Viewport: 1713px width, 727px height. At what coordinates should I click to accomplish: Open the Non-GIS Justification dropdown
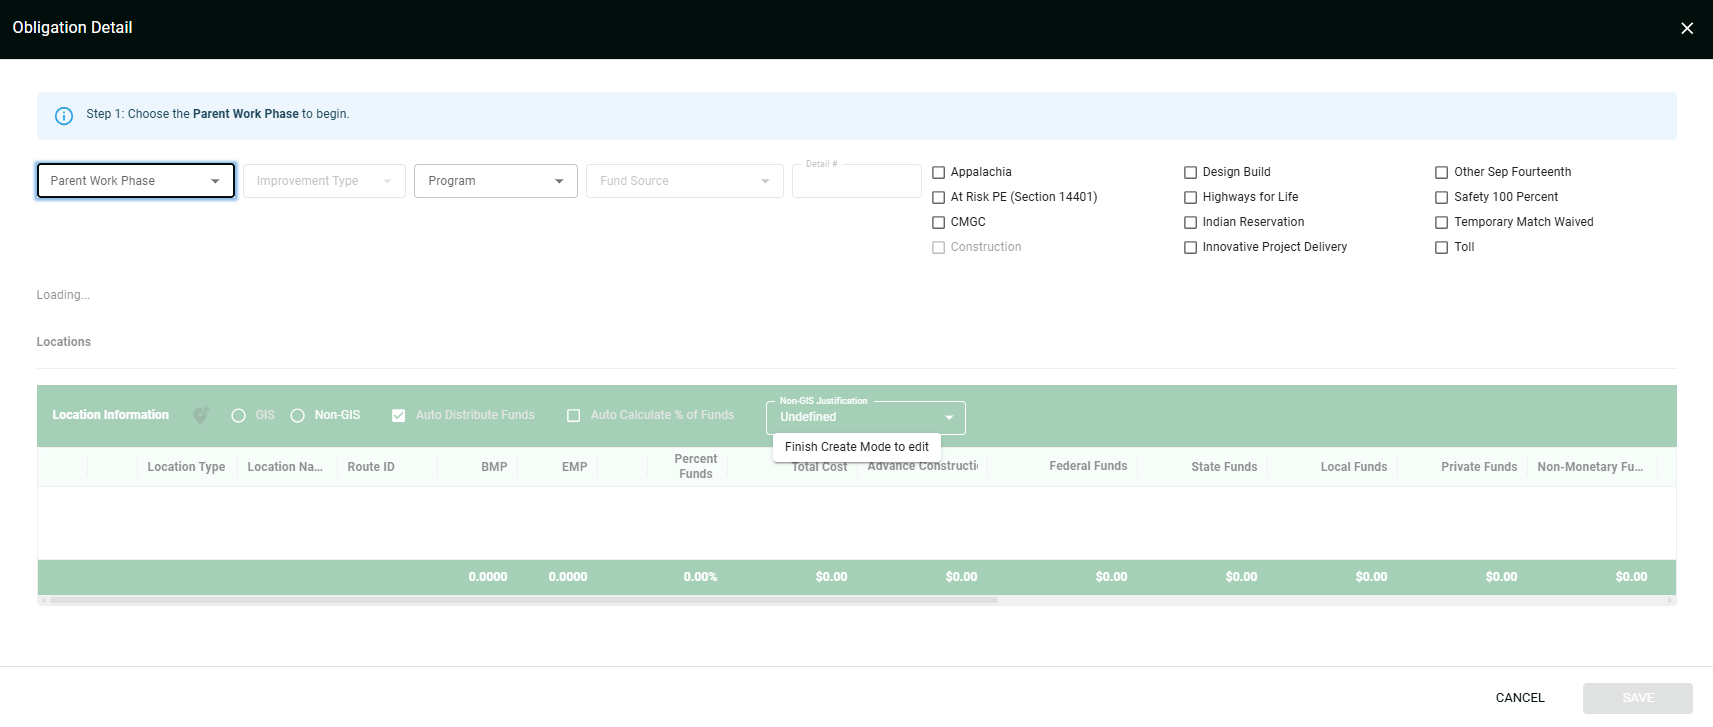(866, 417)
